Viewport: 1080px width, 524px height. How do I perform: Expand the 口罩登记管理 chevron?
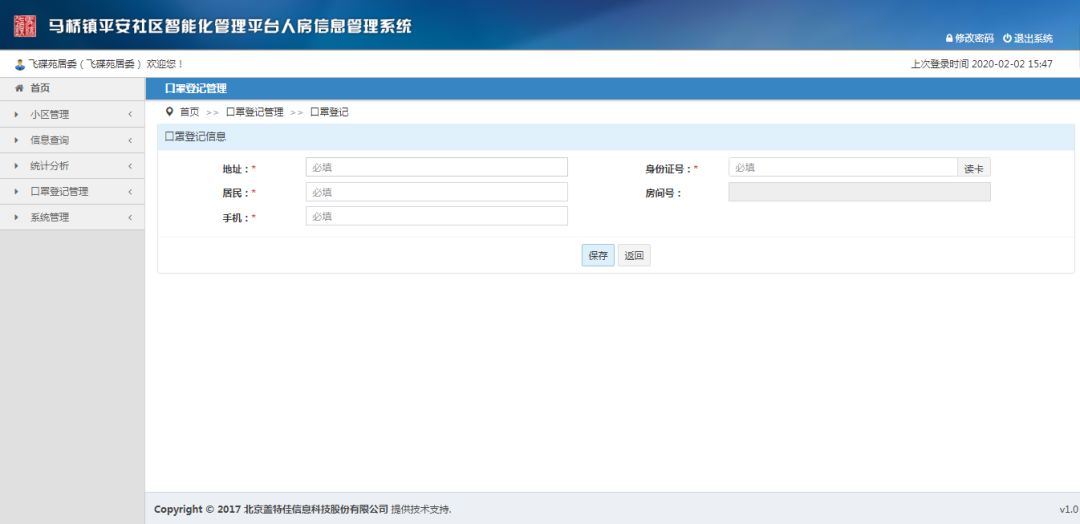click(130, 191)
